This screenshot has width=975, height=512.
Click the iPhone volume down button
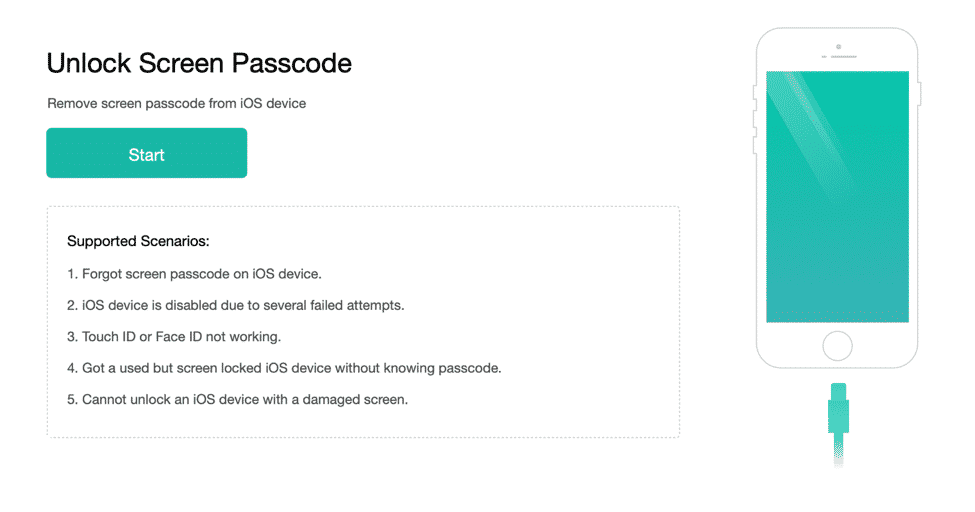click(753, 146)
